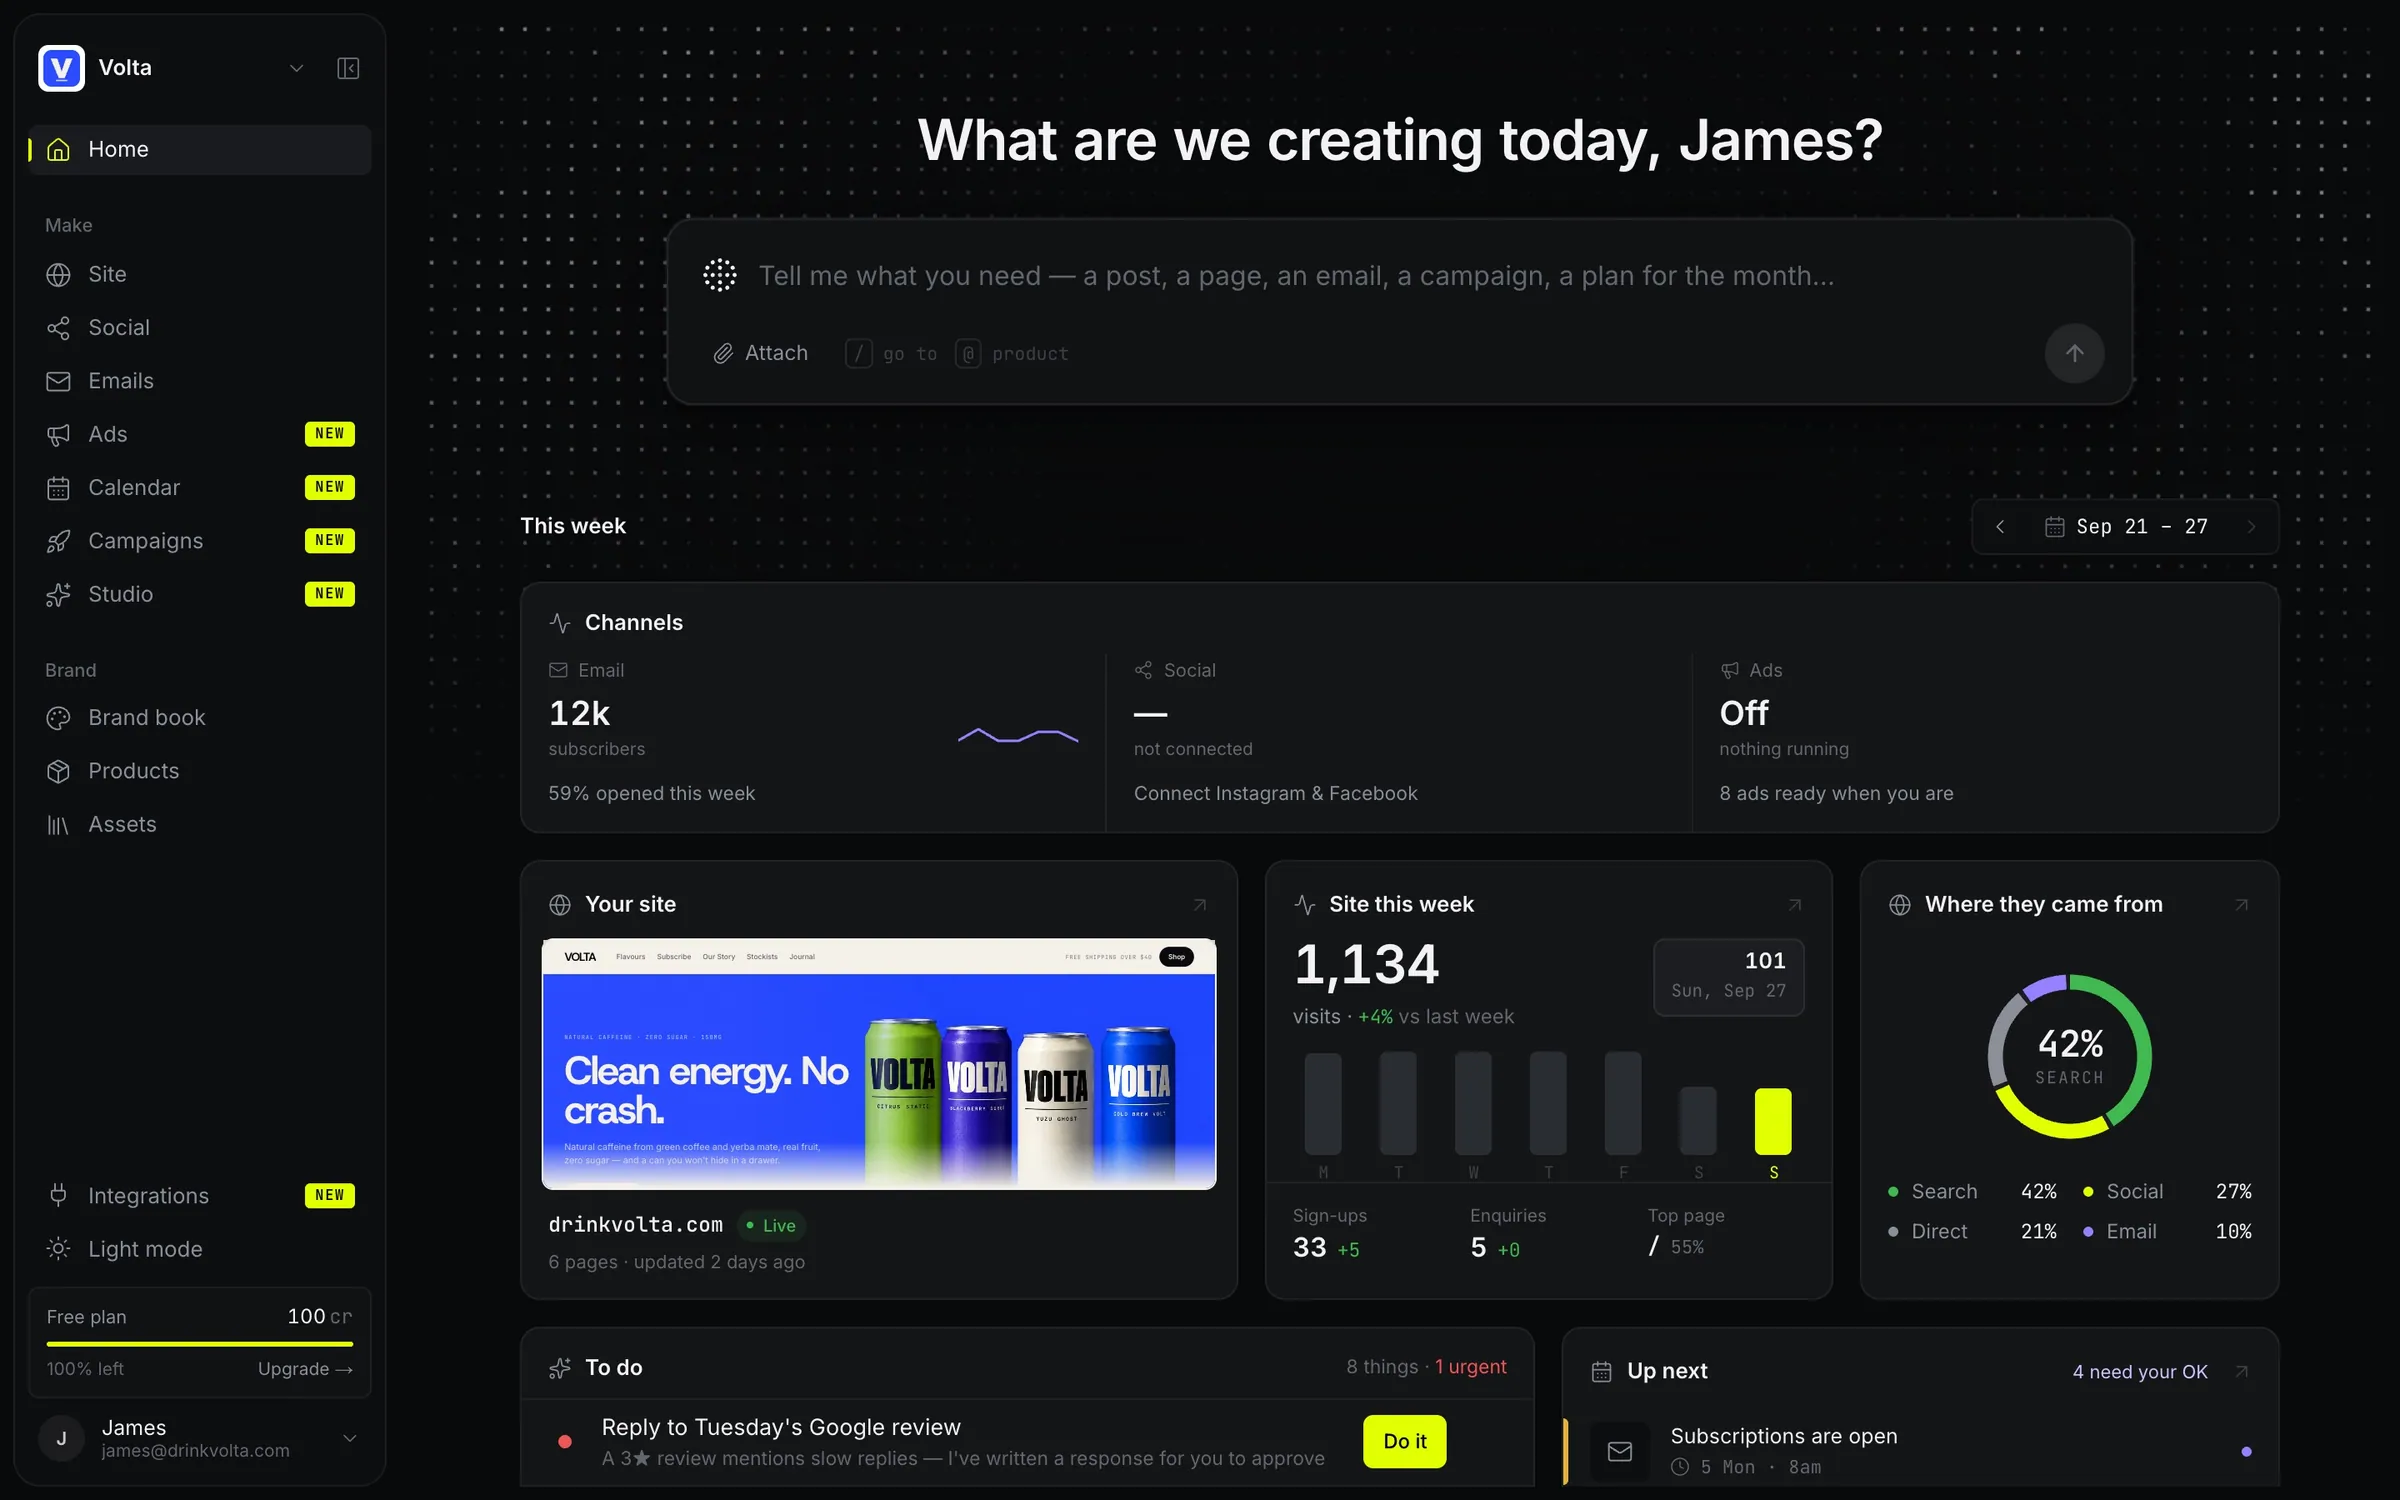Click the Brand book palette icon
Screen dimensions: 2400x1500
[58, 718]
